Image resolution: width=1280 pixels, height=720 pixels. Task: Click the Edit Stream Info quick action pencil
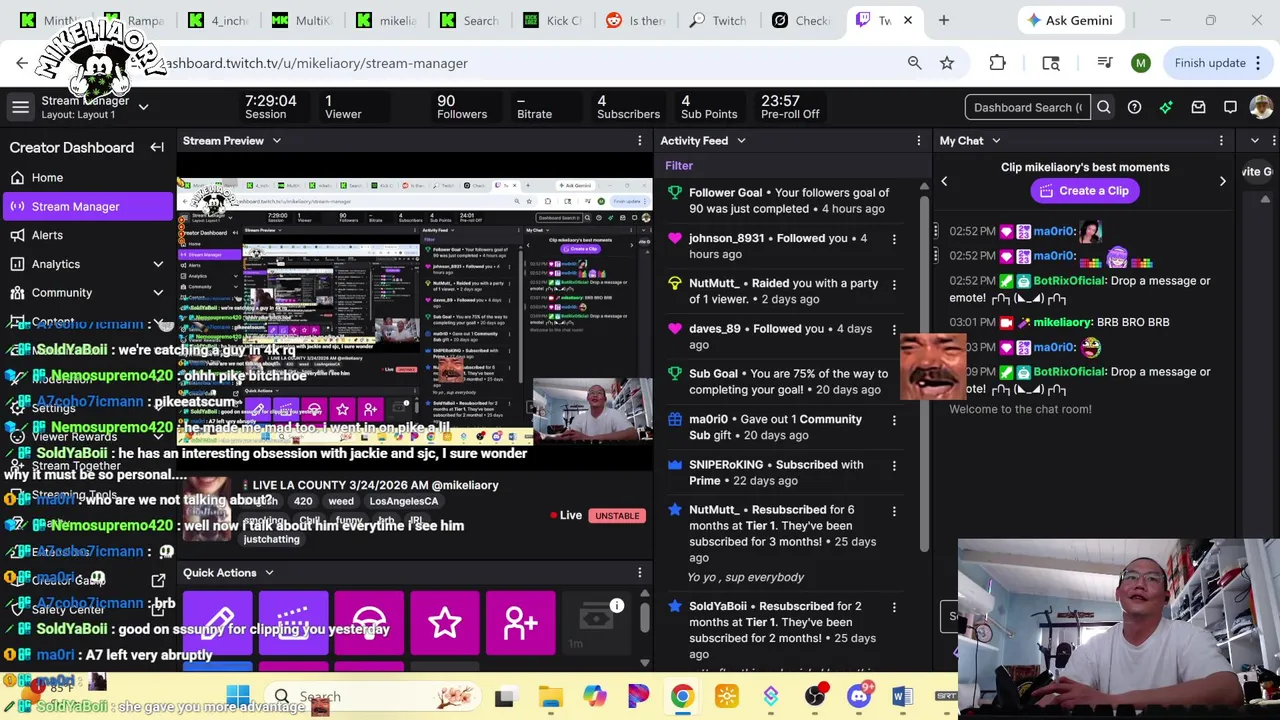click(x=219, y=623)
